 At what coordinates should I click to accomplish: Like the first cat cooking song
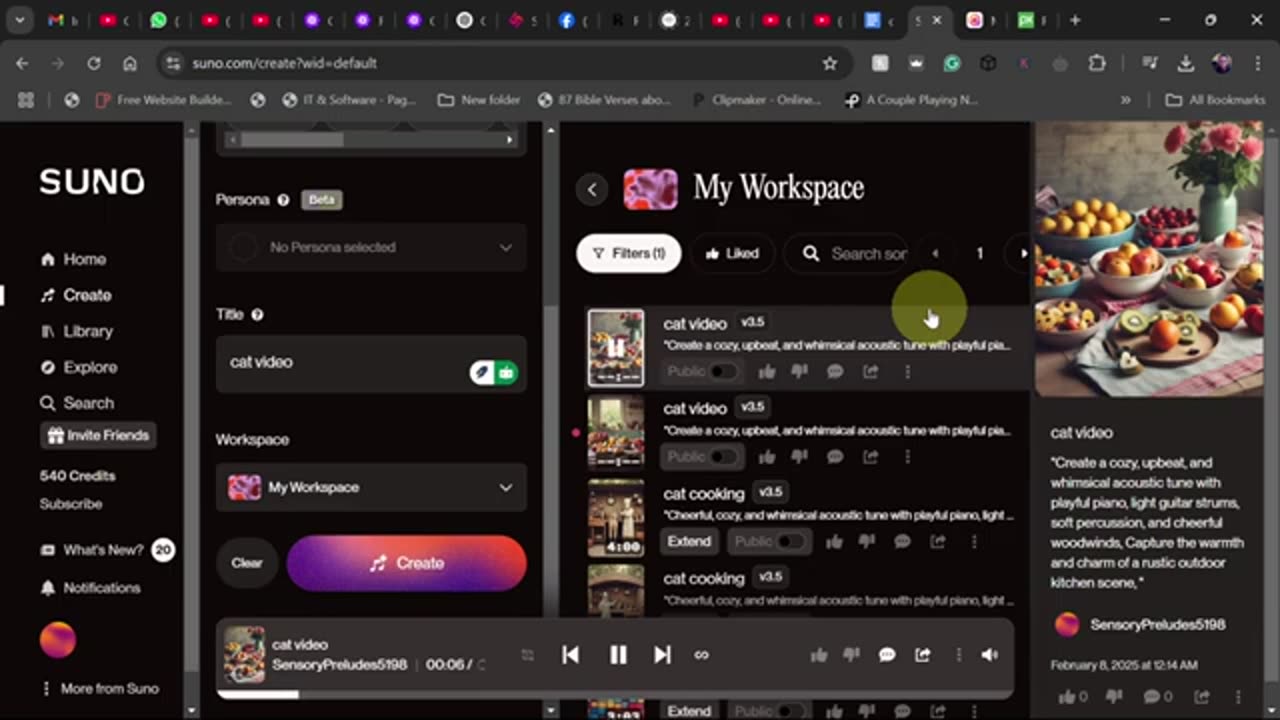pyautogui.click(x=835, y=542)
